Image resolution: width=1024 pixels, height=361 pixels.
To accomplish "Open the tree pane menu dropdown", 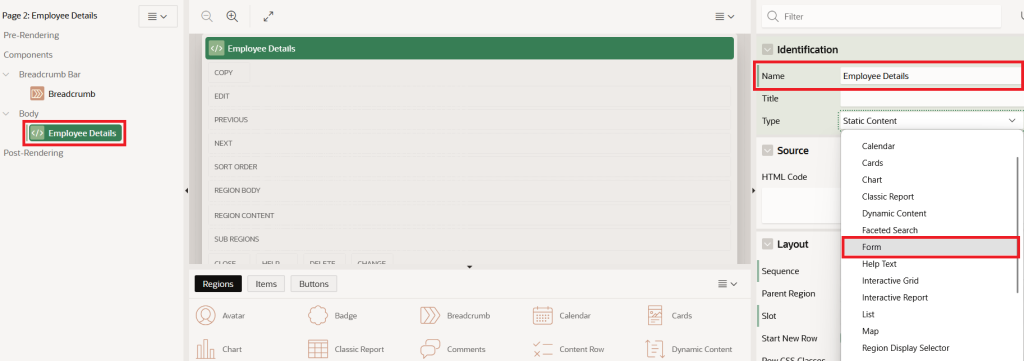I will pyautogui.click(x=158, y=16).
